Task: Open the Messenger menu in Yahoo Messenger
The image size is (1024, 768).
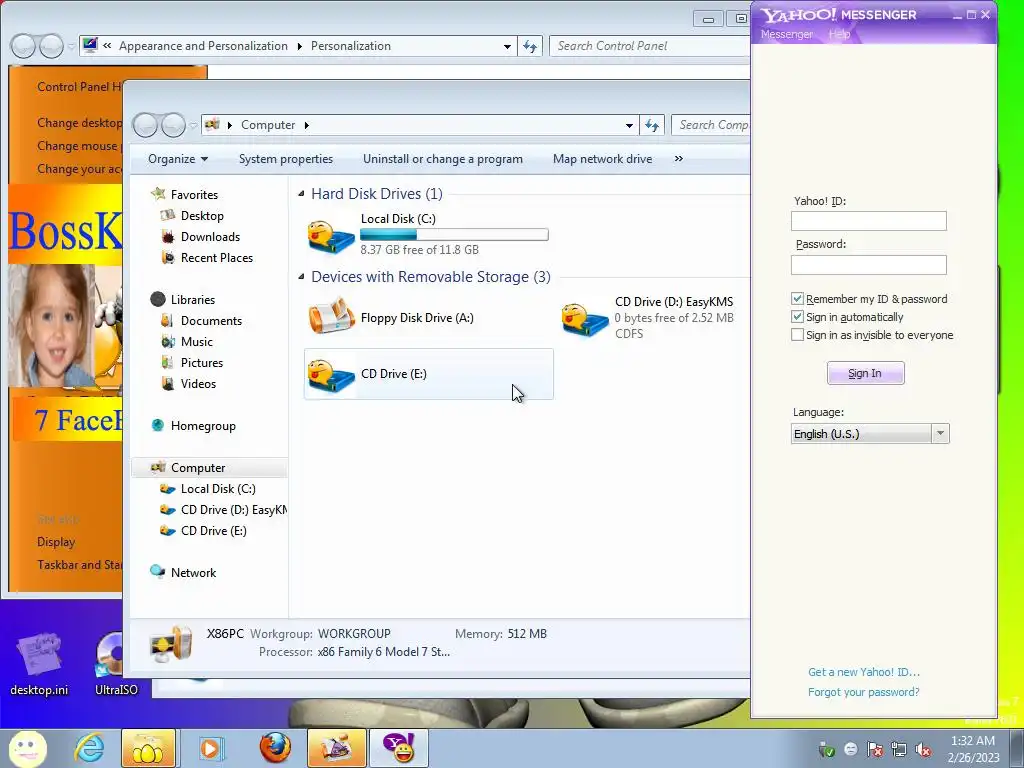Action: point(786,34)
